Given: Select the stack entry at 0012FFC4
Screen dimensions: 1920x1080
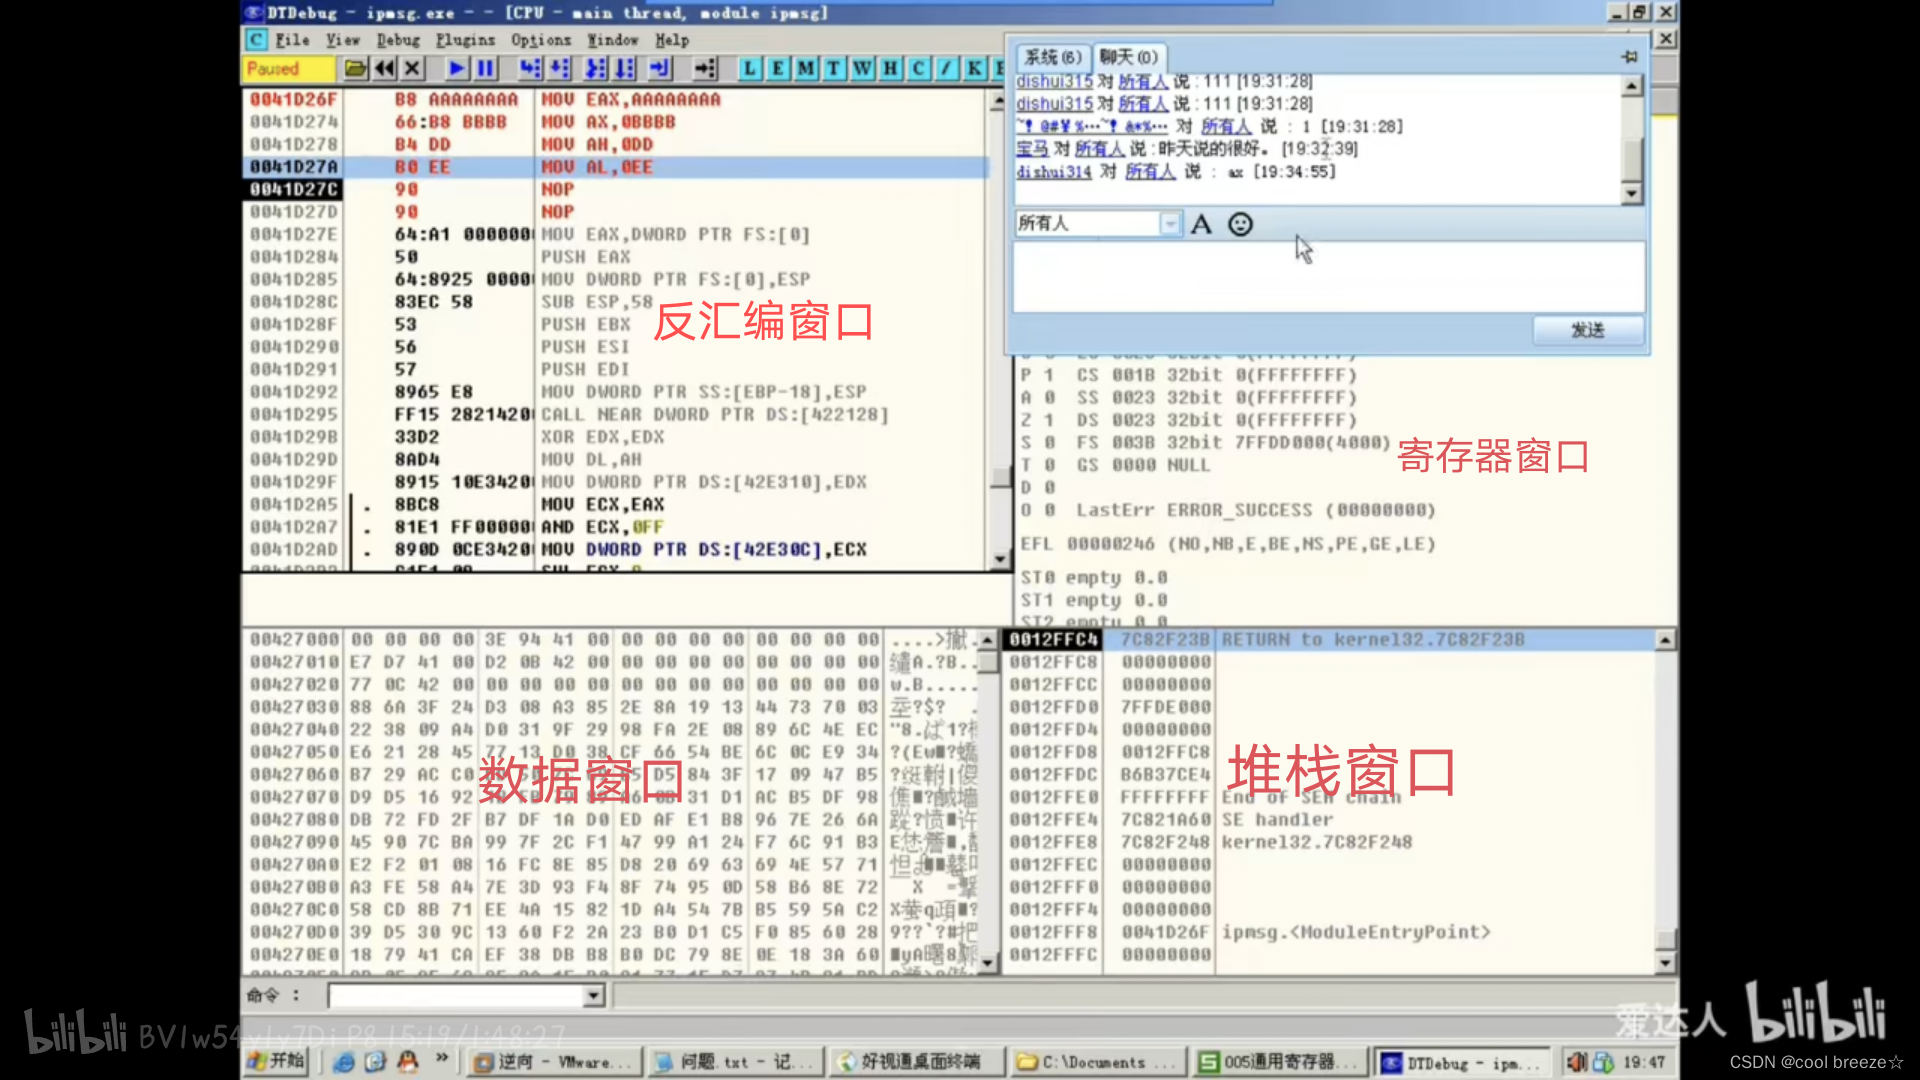Looking at the screenshot, I should tap(1328, 640).
